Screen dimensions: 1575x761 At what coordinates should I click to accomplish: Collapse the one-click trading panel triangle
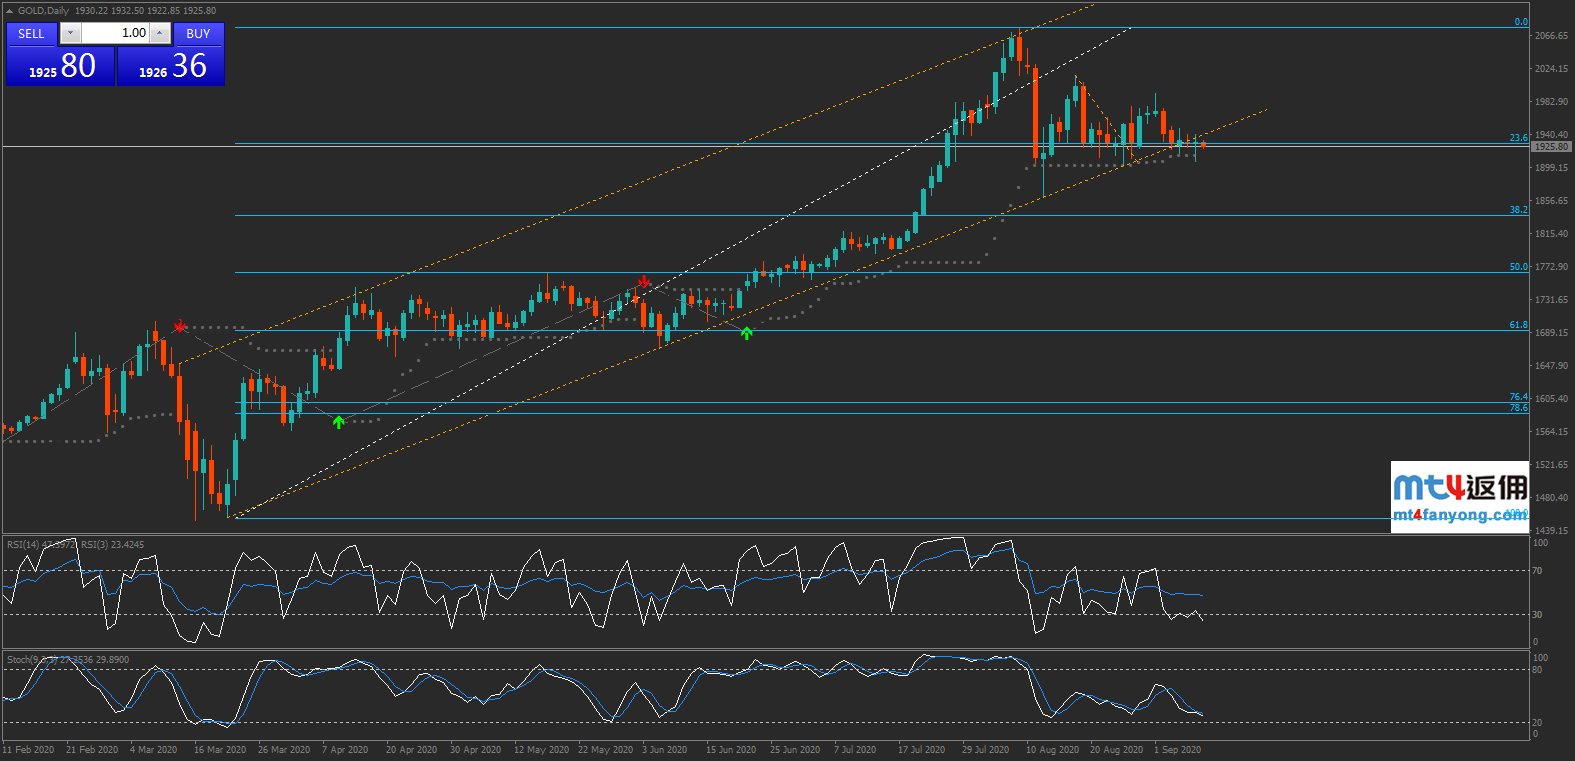tap(9, 11)
